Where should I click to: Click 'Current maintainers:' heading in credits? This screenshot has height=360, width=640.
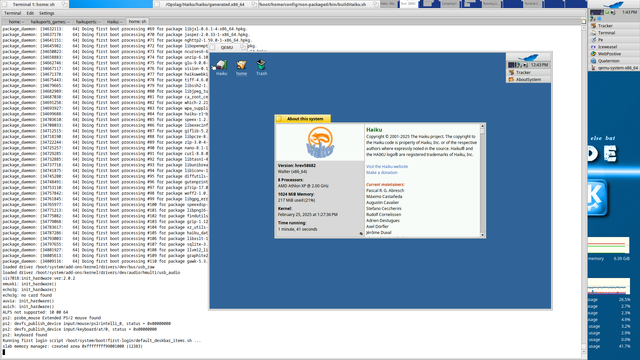click(385, 184)
